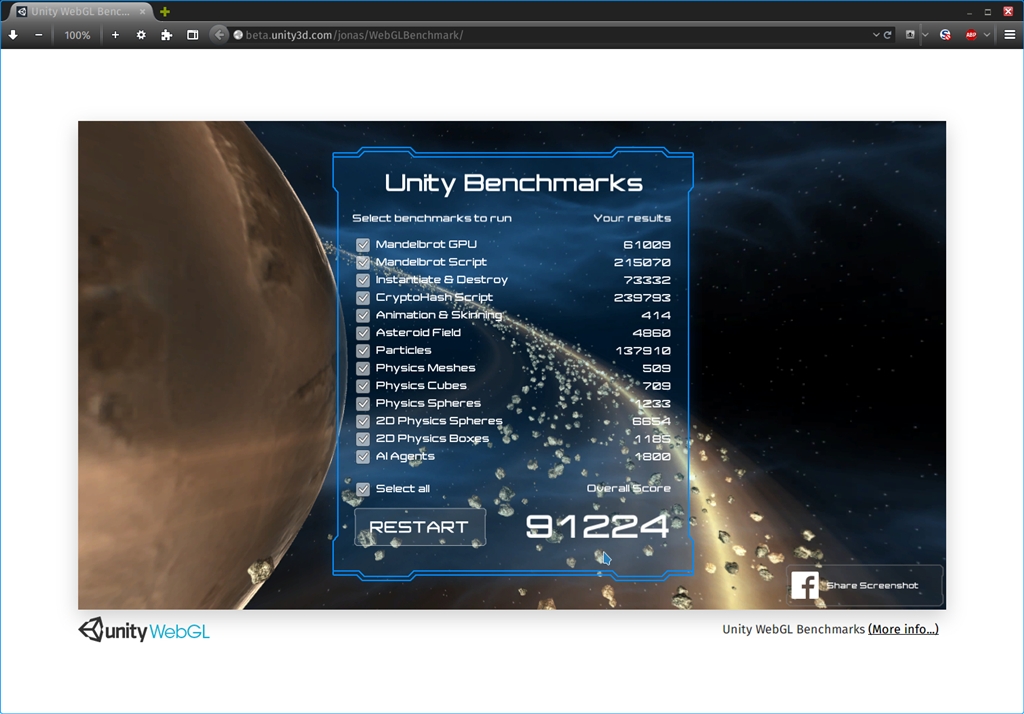Open the add-ons puzzle piece icon

pyautogui.click(x=167, y=35)
